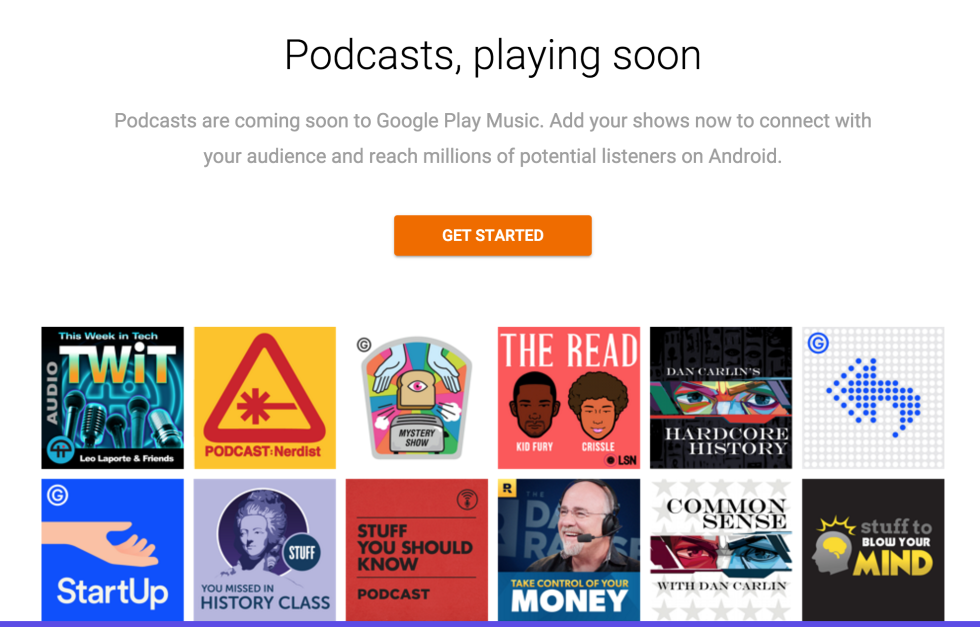Image resolution: width=980 pixels, height=627 pixels.
Task: Open the TWiT This Week in Tech podcast cover
Action: [112, 398]
